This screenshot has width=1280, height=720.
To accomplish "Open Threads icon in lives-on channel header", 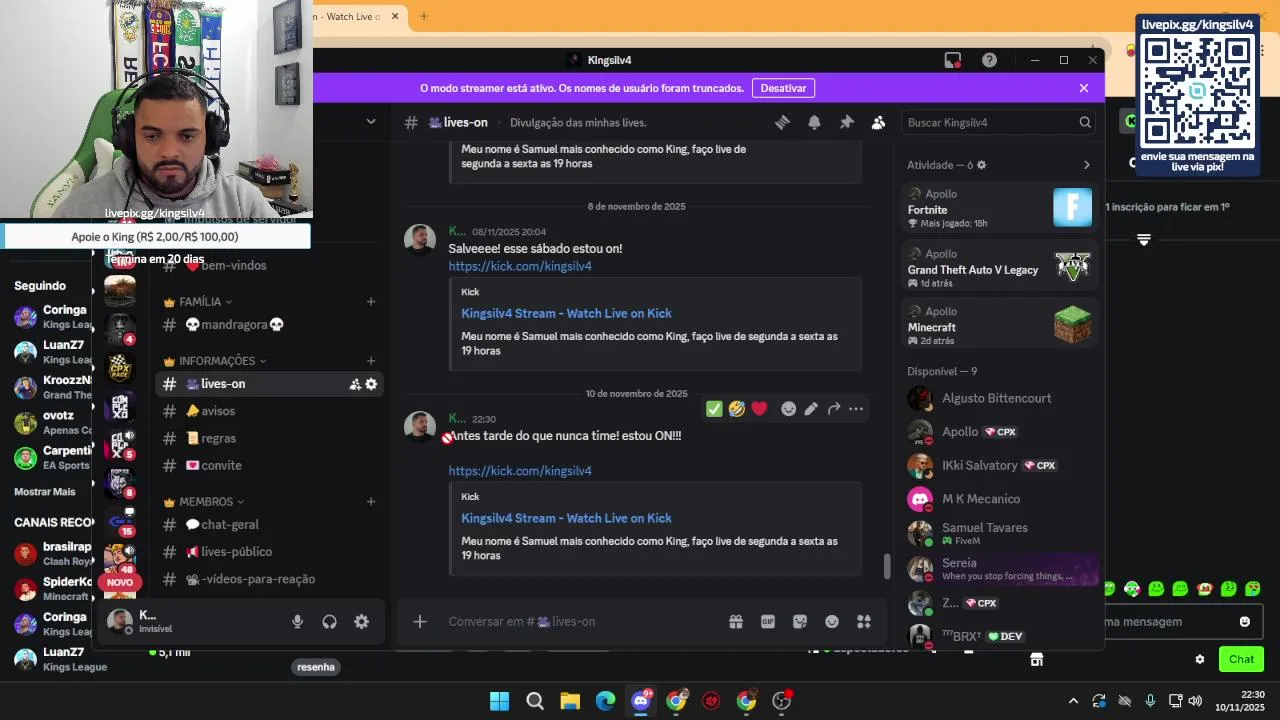I will 782,122.
